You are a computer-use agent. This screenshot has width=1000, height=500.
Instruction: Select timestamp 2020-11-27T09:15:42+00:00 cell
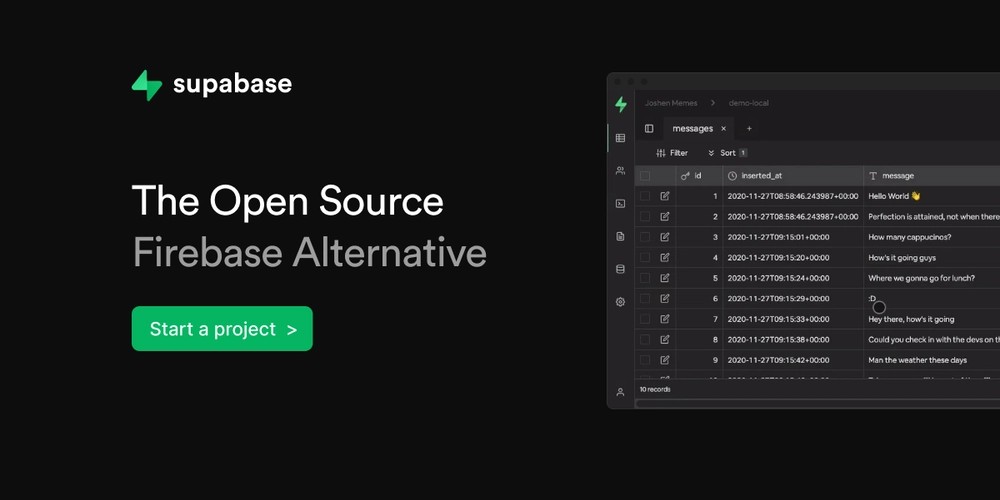click(x=793, y=360)
